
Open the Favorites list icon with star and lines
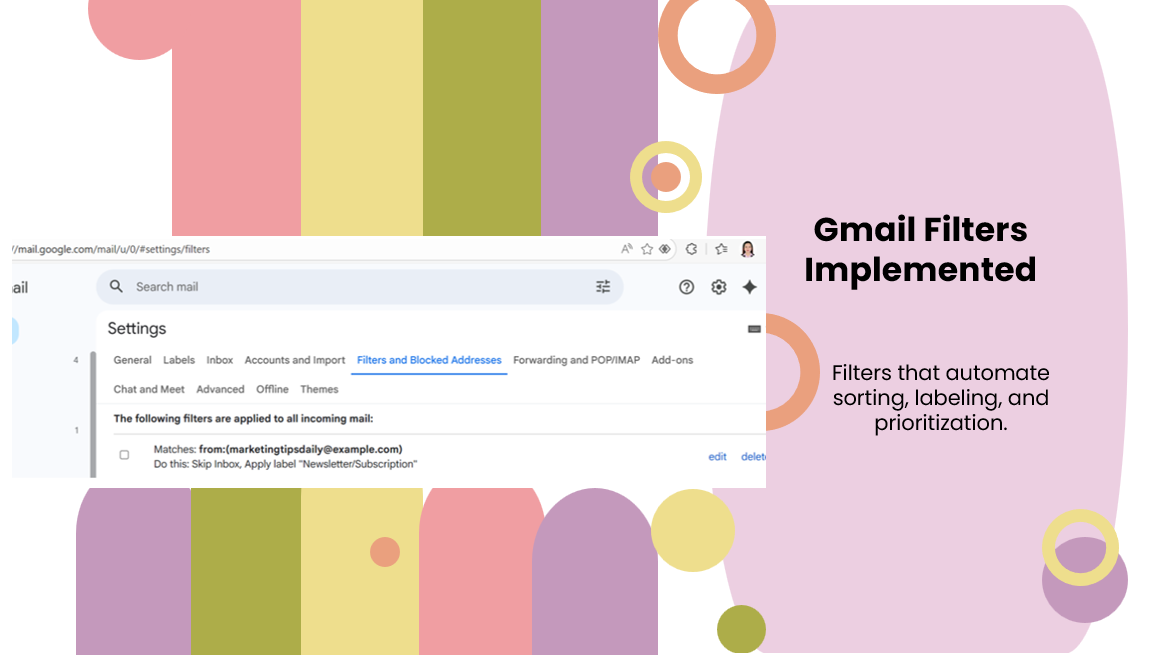tap(721, 249)
